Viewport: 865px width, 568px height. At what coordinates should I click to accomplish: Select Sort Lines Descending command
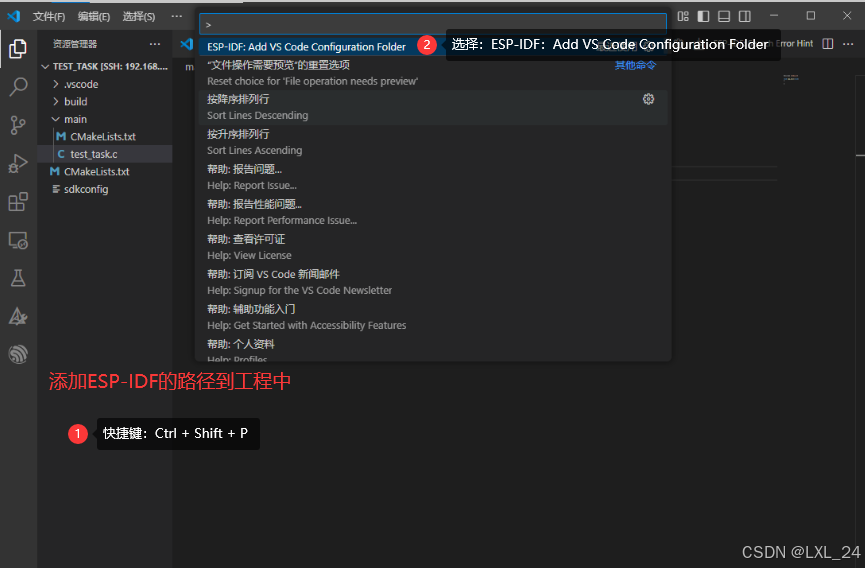pos(433,108)
